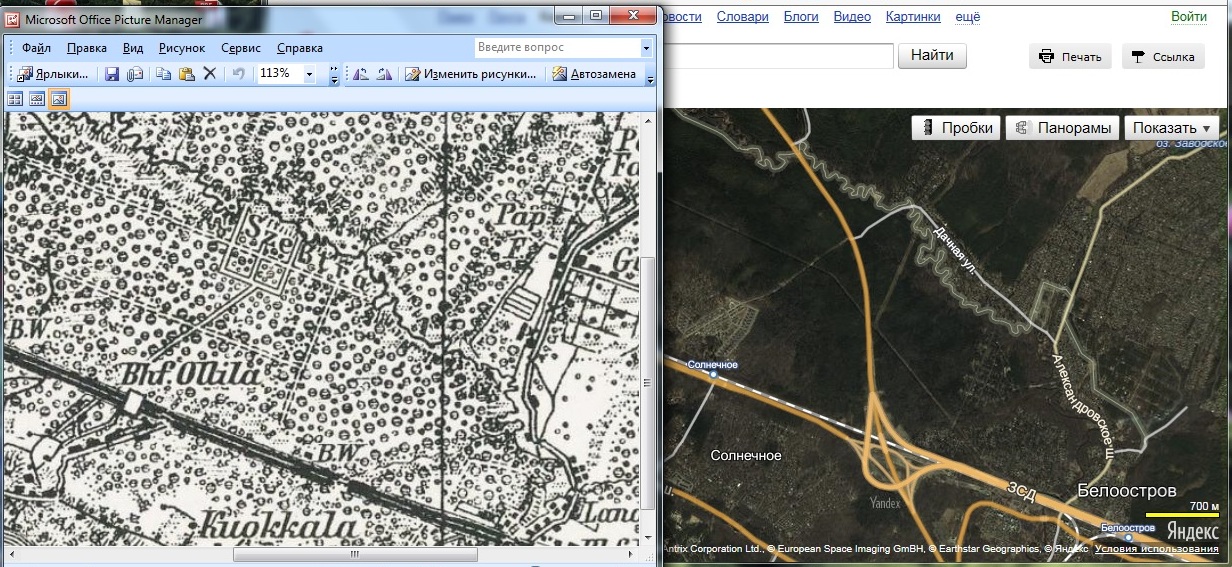Click the 'Пробки' traffic button

coord(956,128)
